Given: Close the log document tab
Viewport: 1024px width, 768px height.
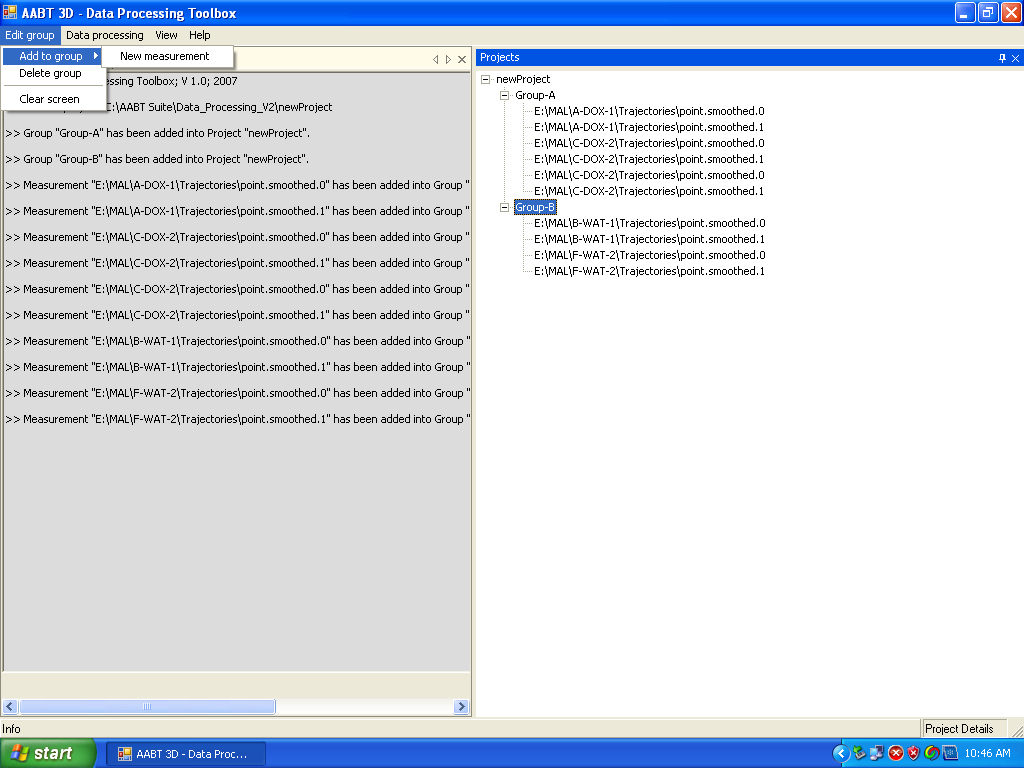Looking at the screenshot, I should pos(462,59).
